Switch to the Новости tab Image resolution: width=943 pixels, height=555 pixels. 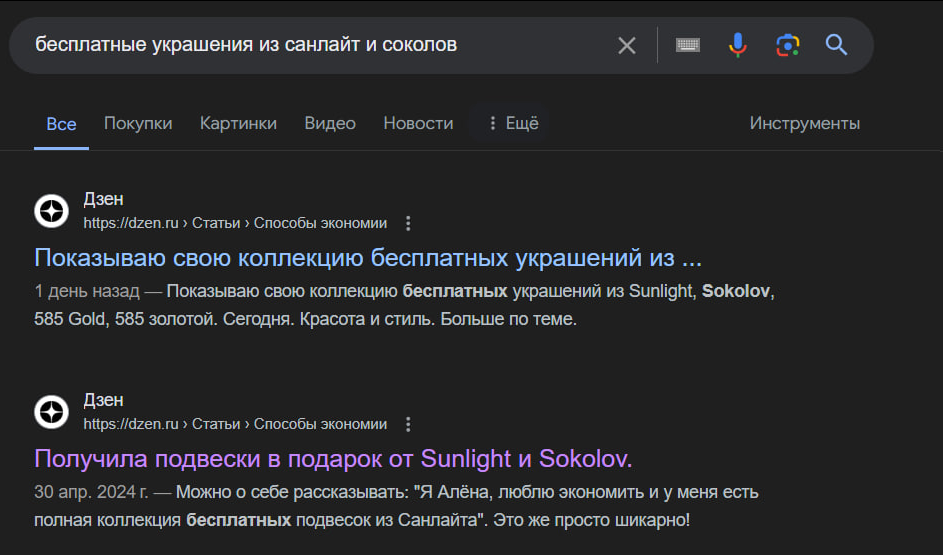pos(419,123)
